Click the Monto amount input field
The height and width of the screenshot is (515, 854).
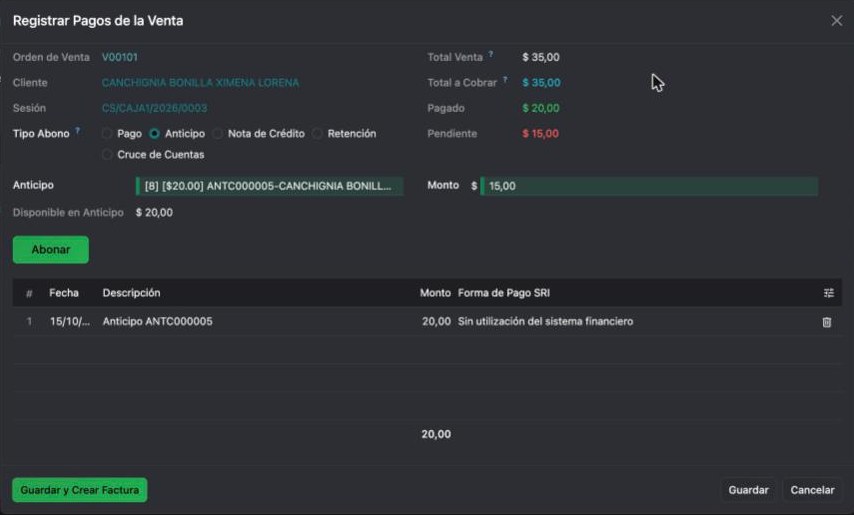[649, 186]
